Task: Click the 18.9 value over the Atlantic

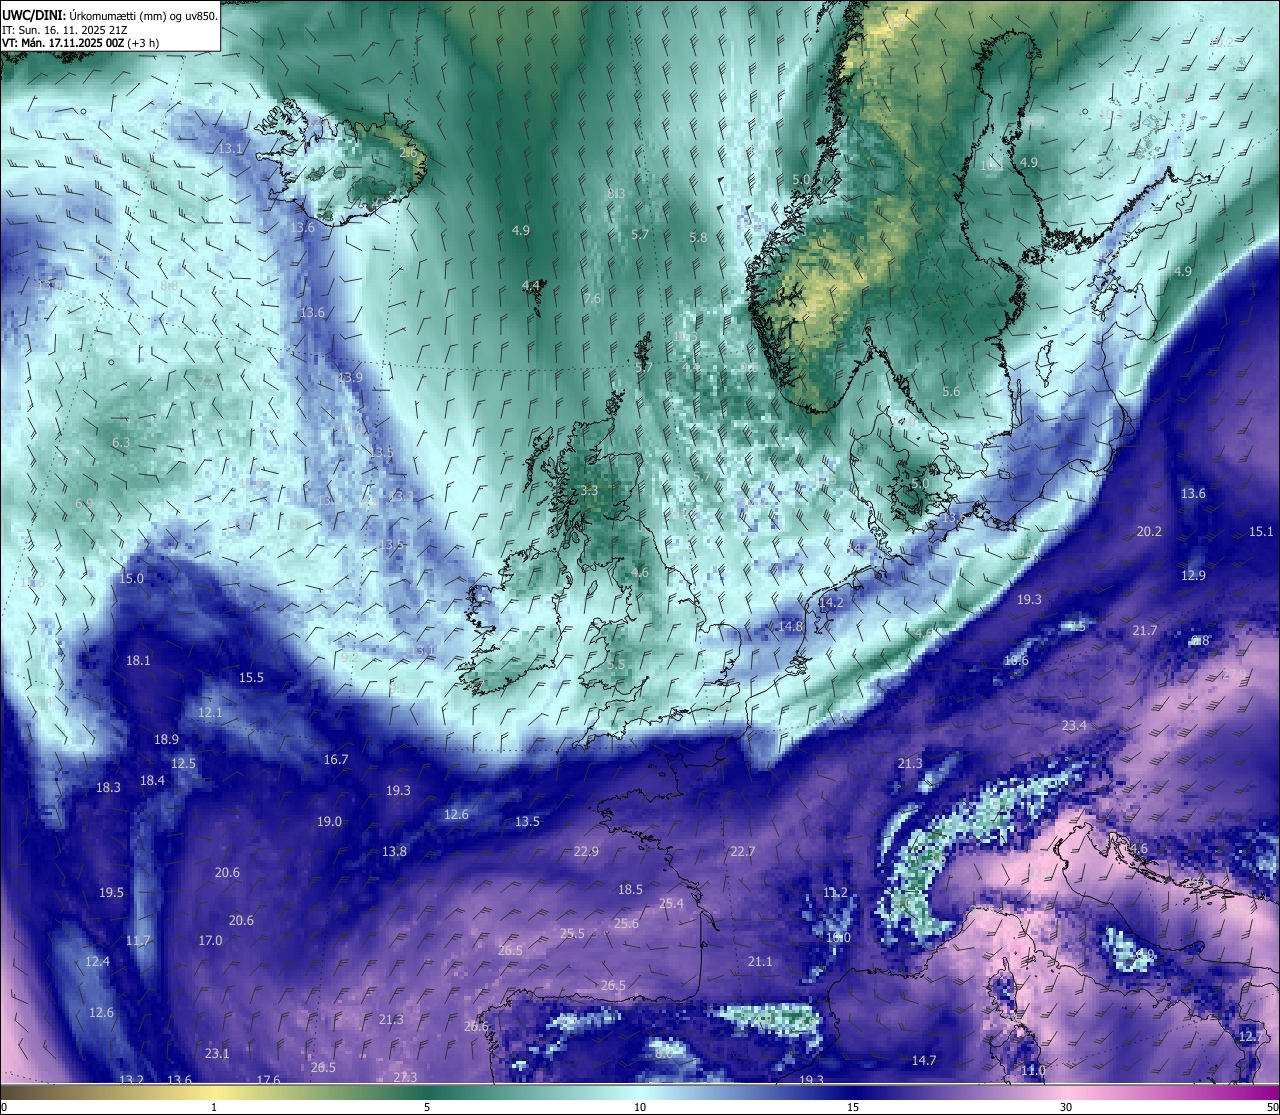Action: 166,739
